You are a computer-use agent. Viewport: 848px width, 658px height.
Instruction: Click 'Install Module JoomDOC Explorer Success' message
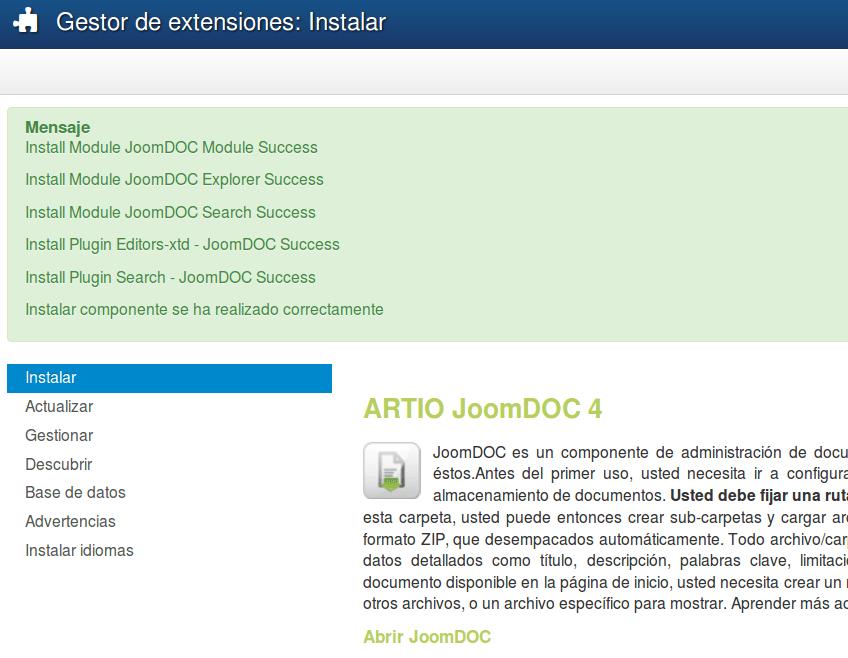pos(174,180)
